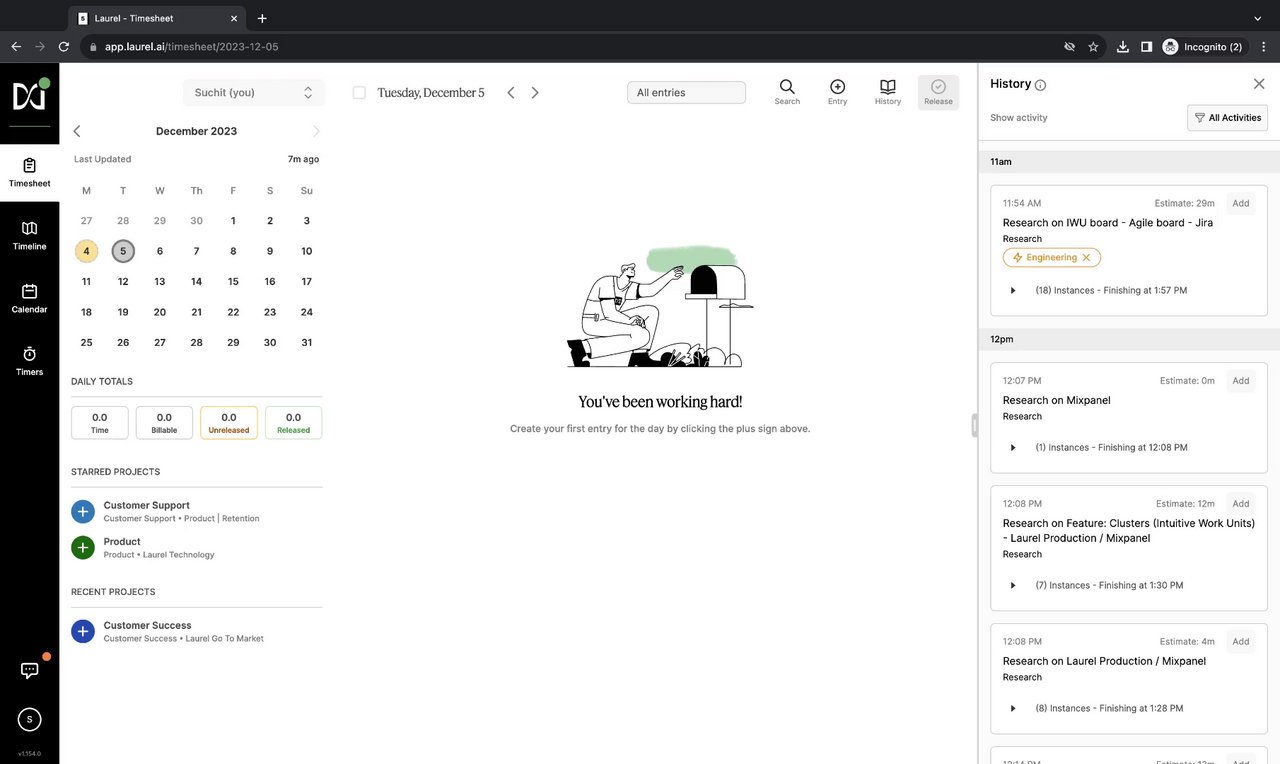Add entry for Product project
1280x764 pixels.
pyautogui.click(x=83, y=547)
